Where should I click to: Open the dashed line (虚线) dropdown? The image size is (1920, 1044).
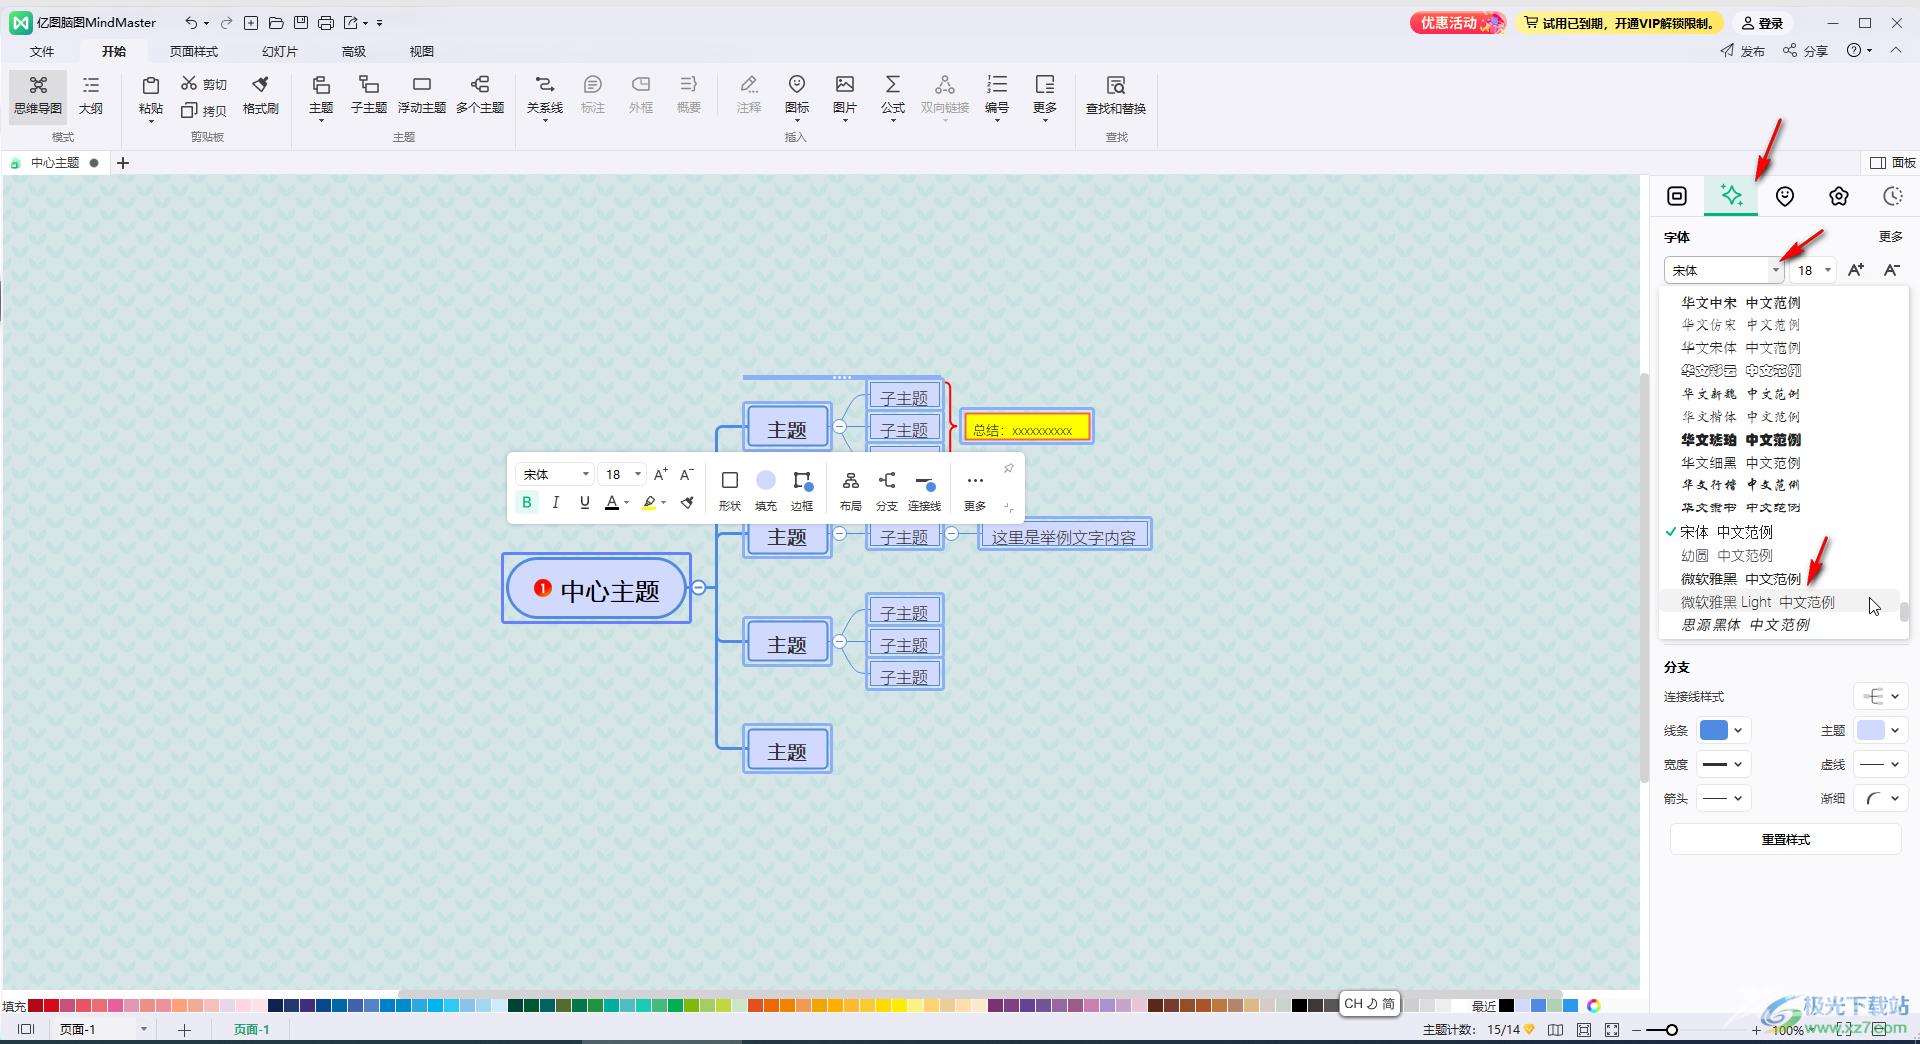pyautogui.click(x=1880, y=764)
